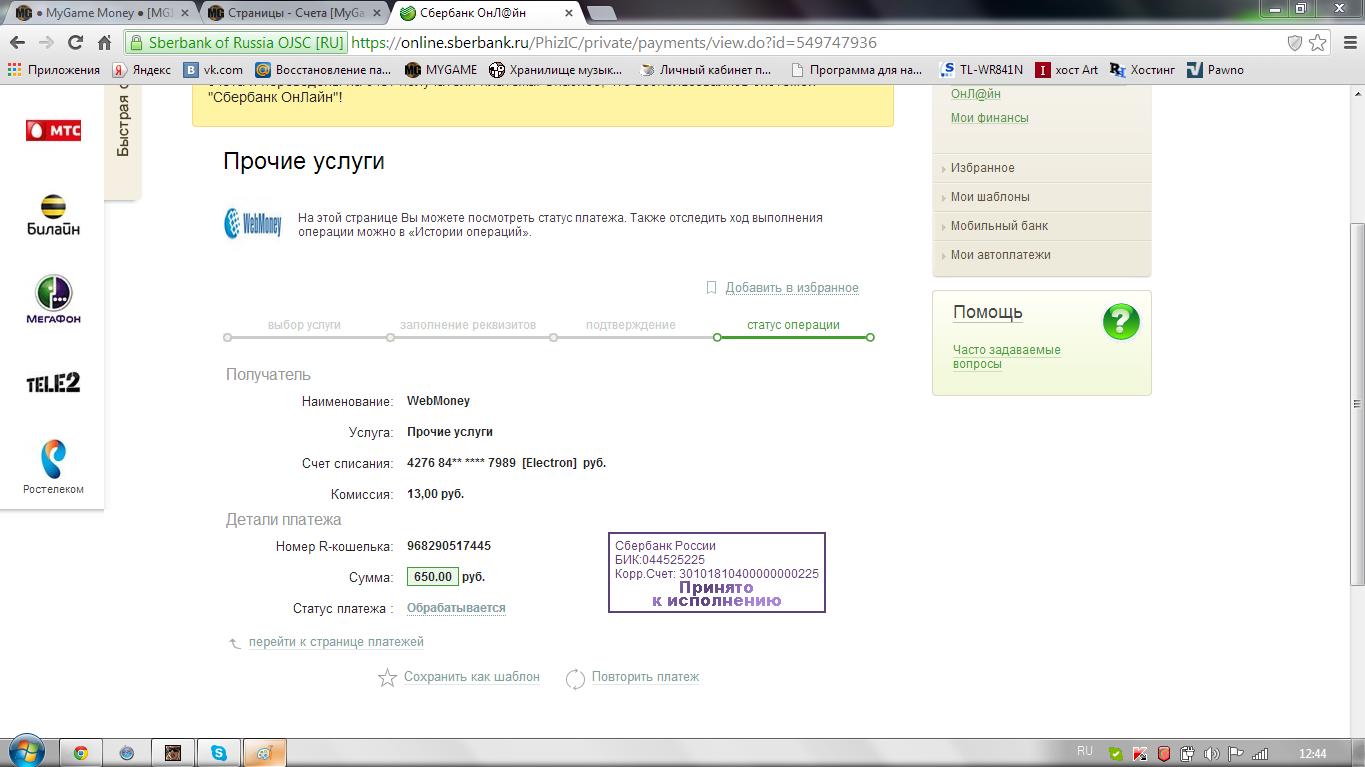Click 'перейти к странице платежей' link

(336, 642)
